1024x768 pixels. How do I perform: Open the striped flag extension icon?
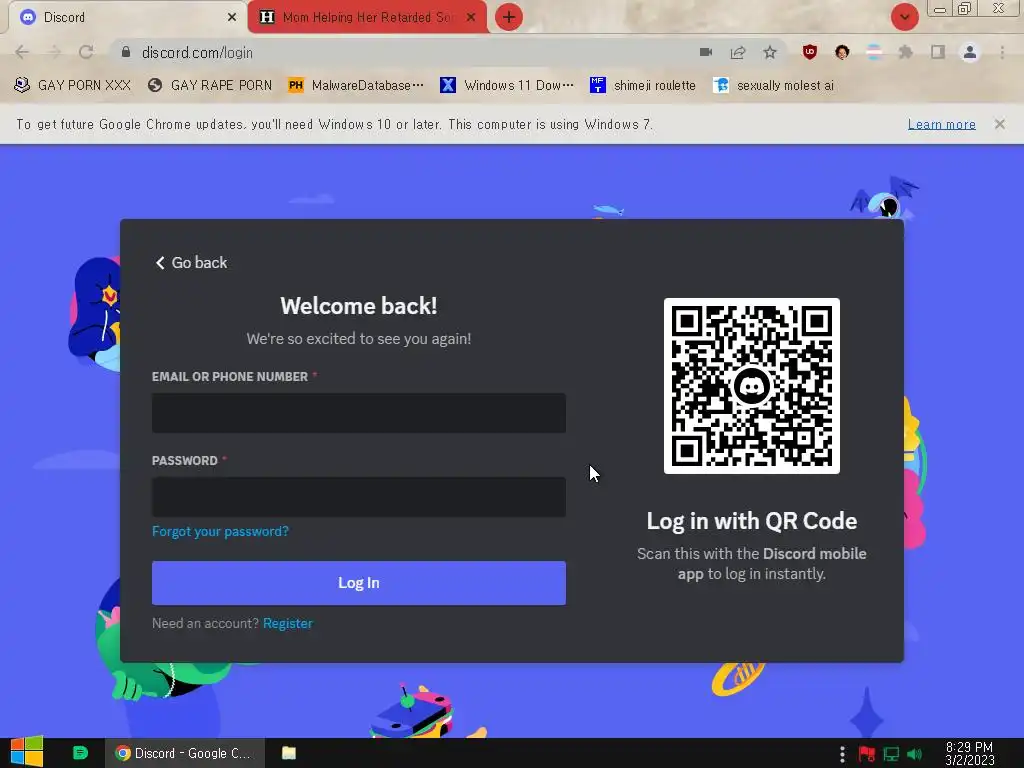(x=874, y=52)
